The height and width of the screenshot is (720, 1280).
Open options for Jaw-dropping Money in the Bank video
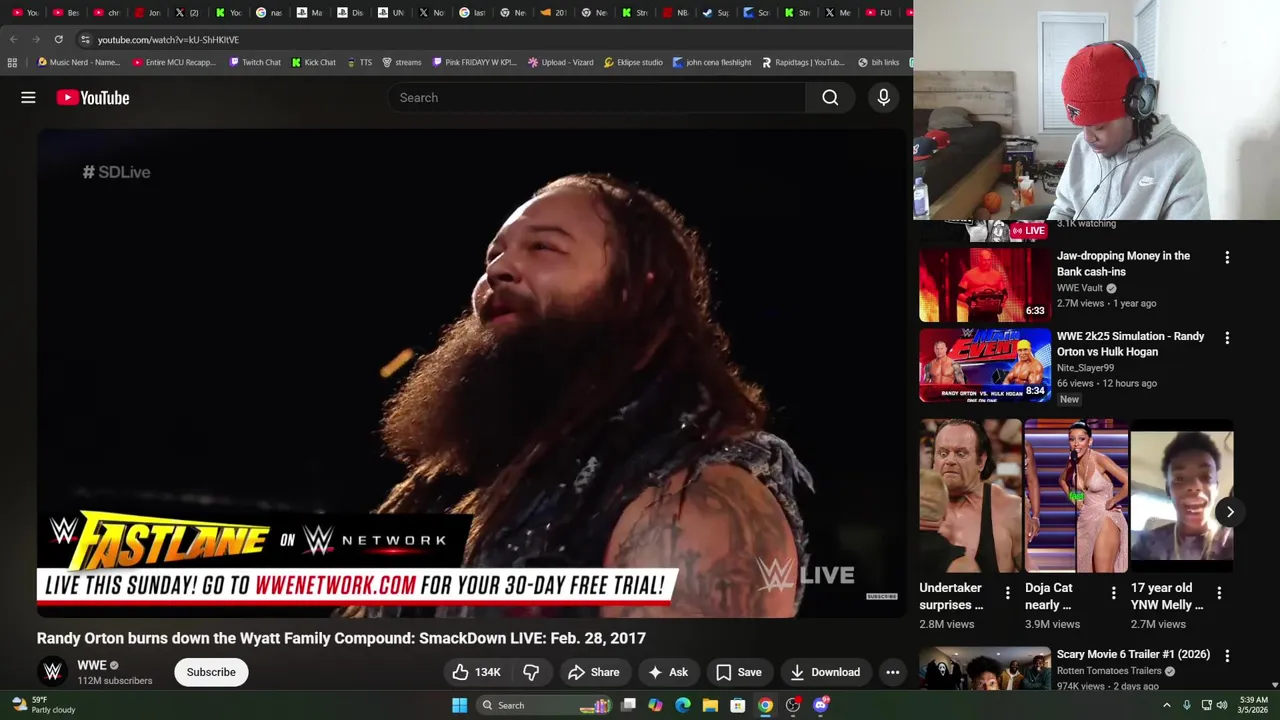pos(1227,257)
